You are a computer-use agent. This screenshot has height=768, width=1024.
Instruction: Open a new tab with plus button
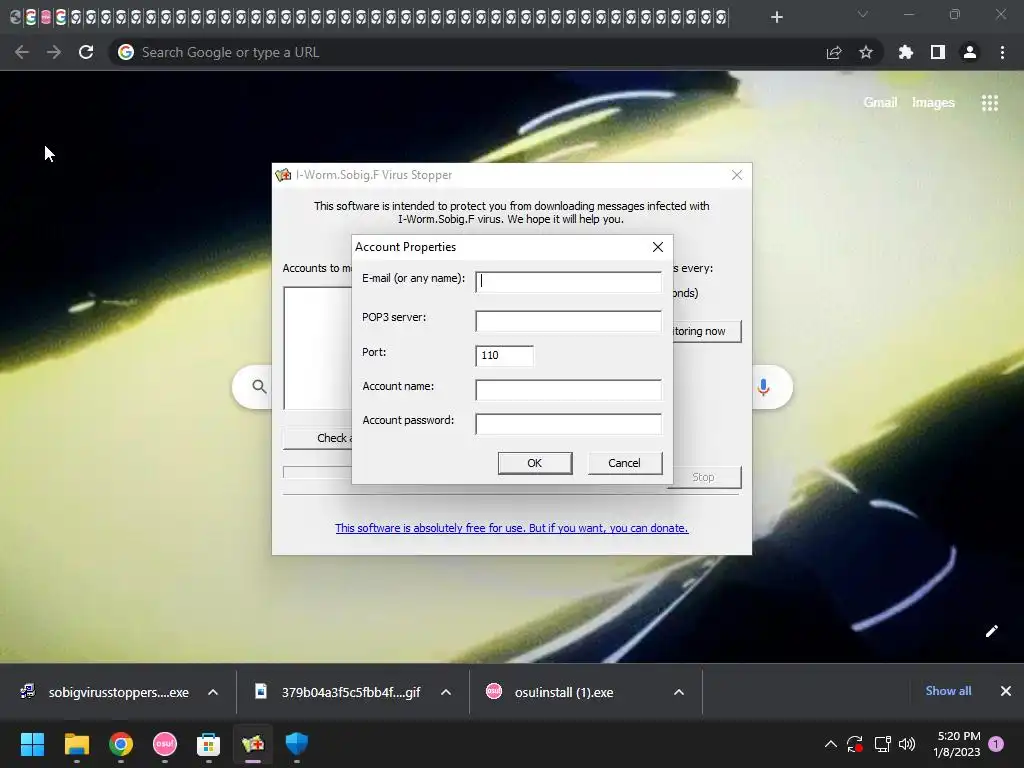pyautogui.click(x=776, y=17)
